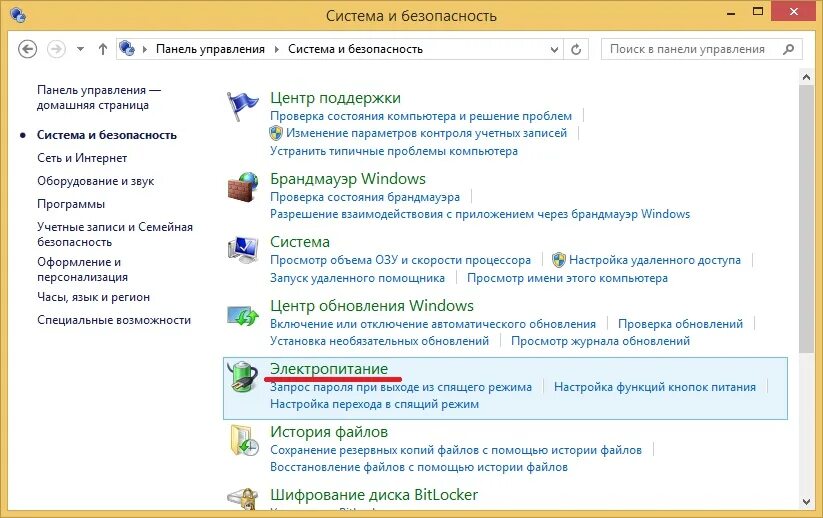Click Проверка обновлений link

click(680, 324)
